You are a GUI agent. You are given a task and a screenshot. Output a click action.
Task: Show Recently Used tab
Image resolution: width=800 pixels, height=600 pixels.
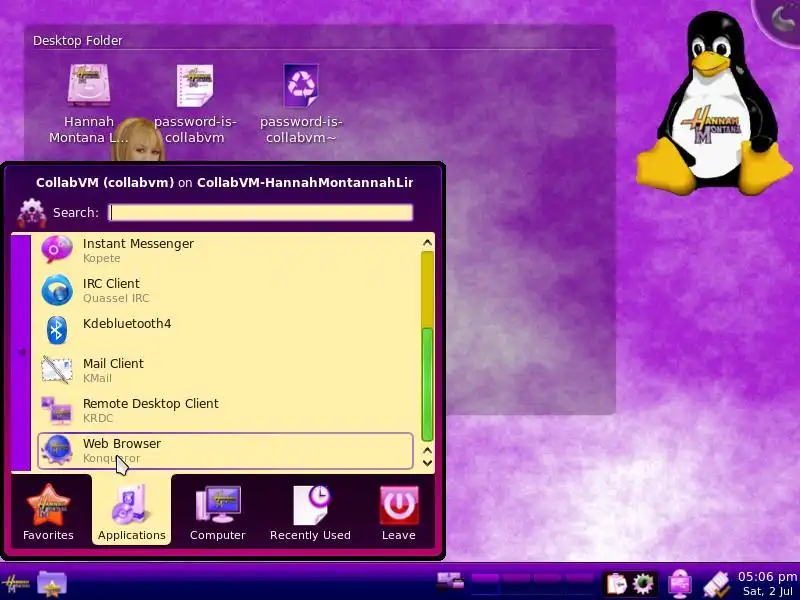(310, 512)
